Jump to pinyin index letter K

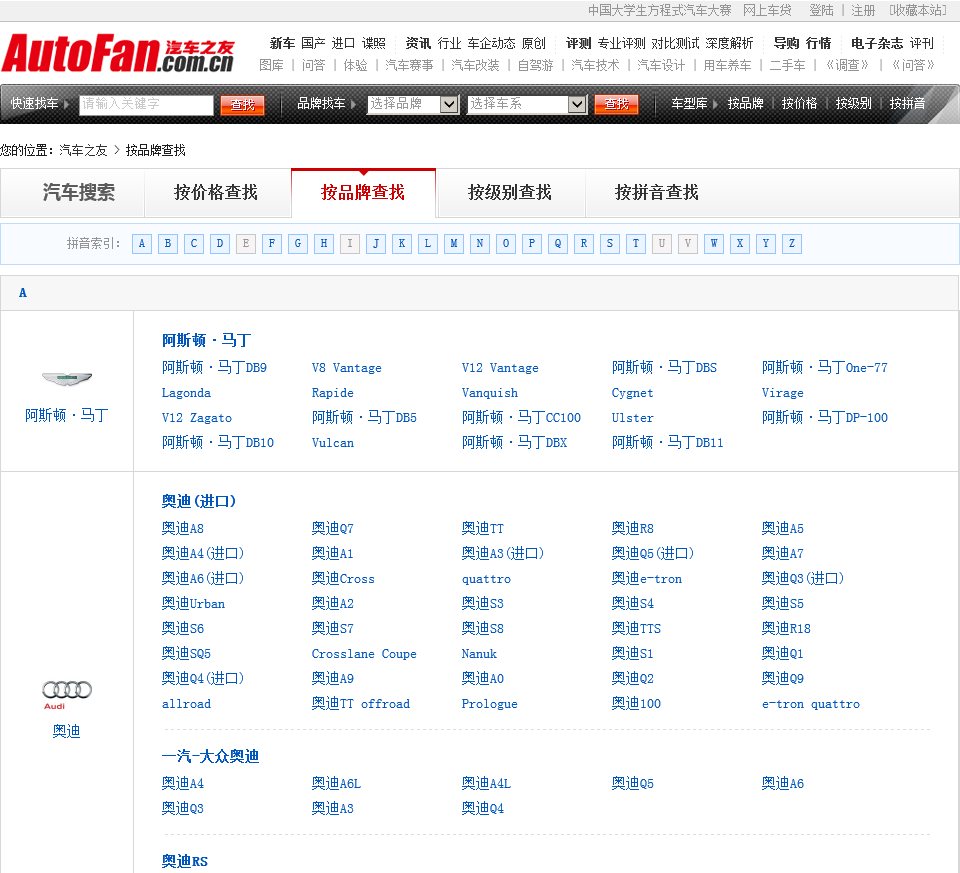pos(402,244)
